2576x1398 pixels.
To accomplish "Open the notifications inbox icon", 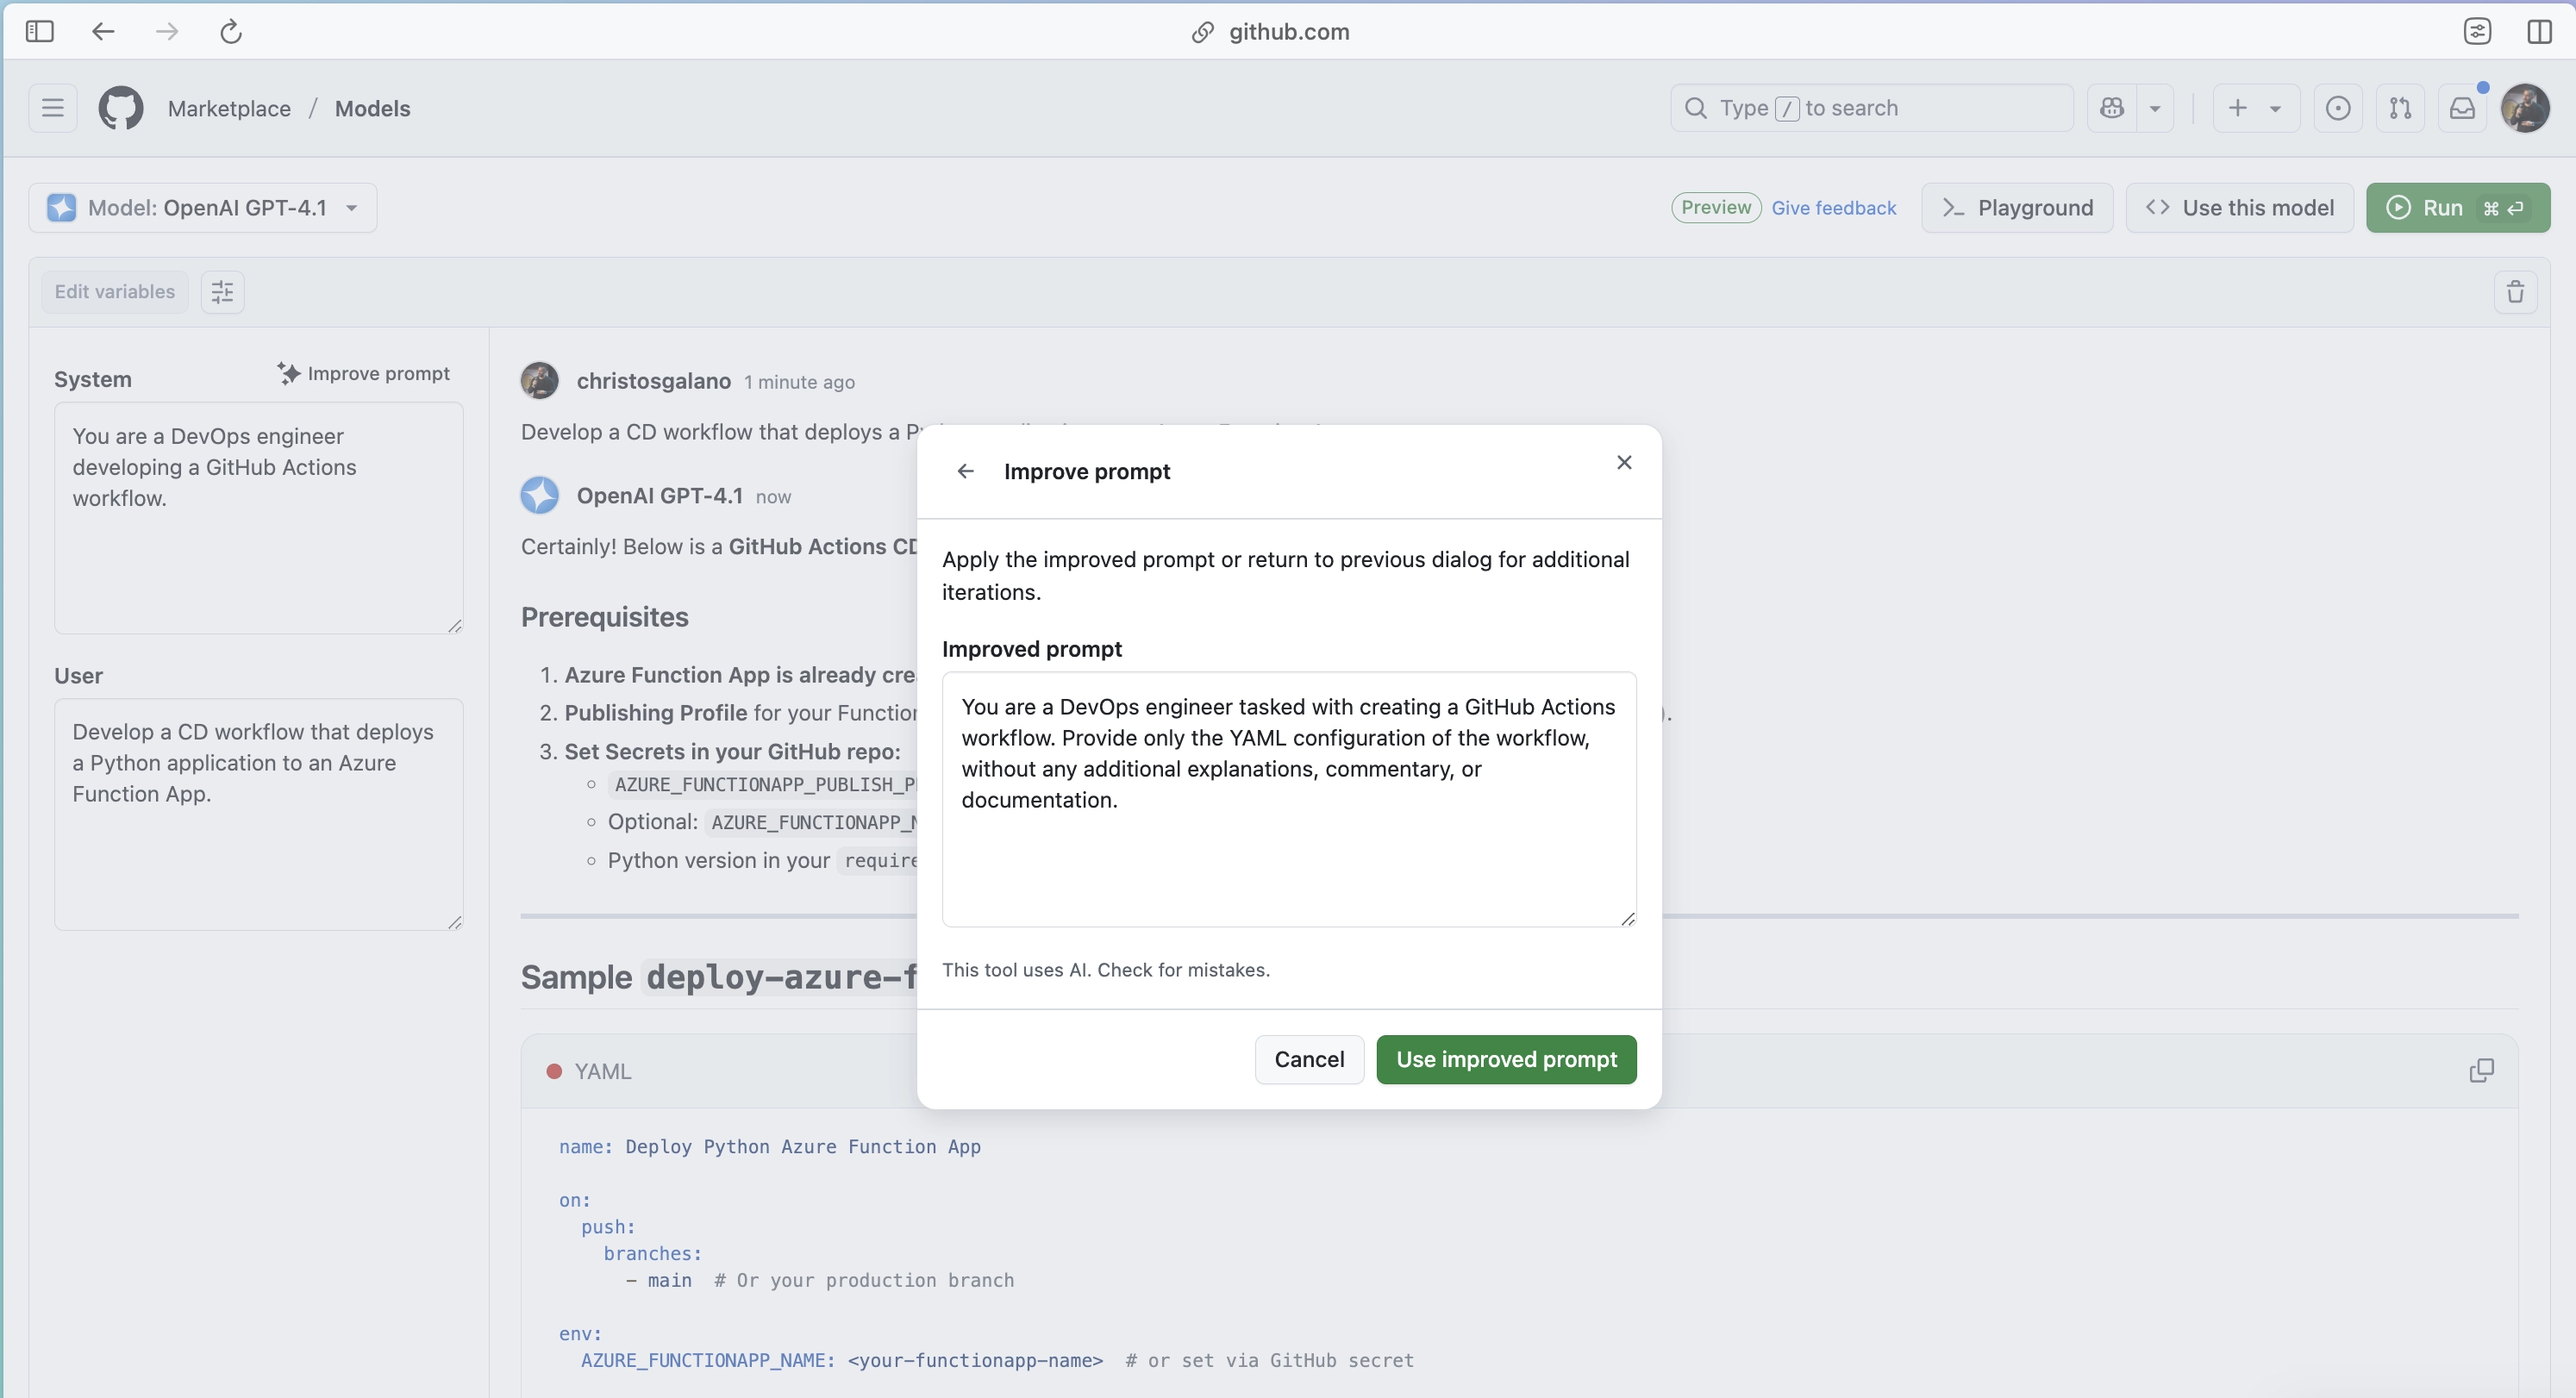I will coord(2462,108).
